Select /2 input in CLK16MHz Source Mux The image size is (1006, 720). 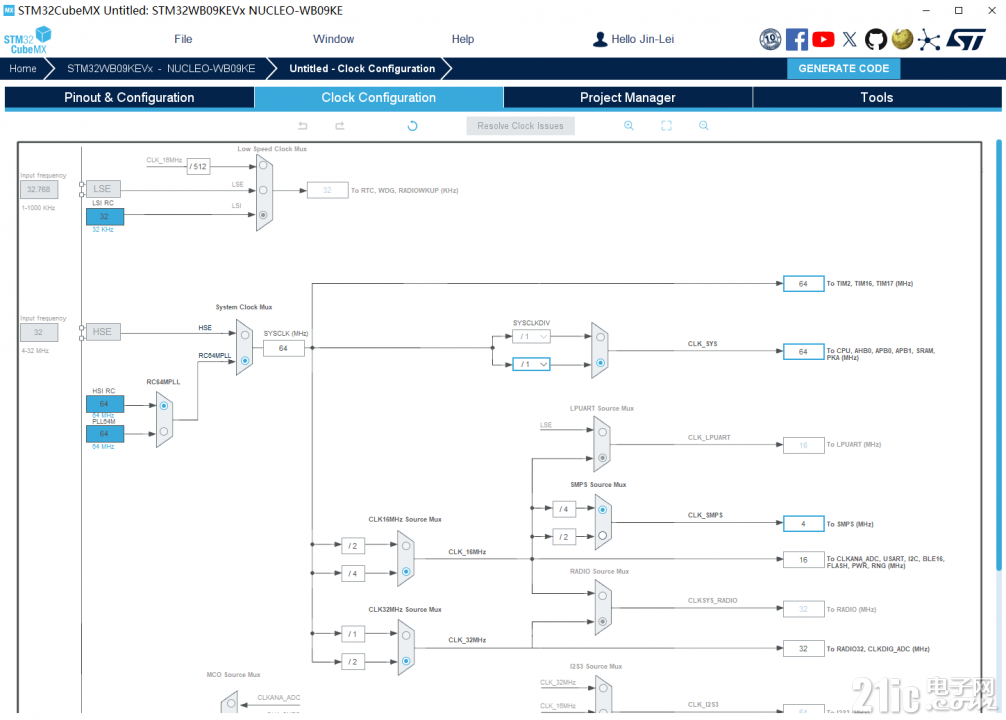(406, 546)
